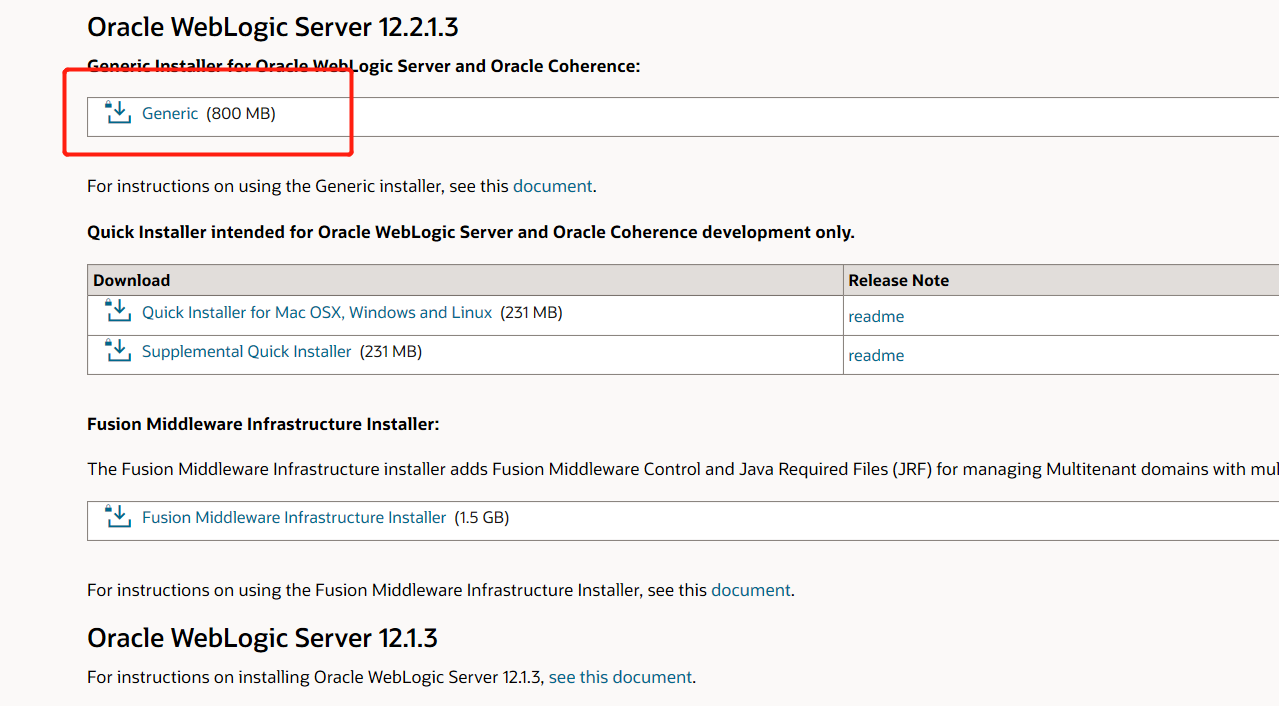Open the Fusion Middleware Infrastructure Installer link

pyautogui.click(x=294, y=518)
